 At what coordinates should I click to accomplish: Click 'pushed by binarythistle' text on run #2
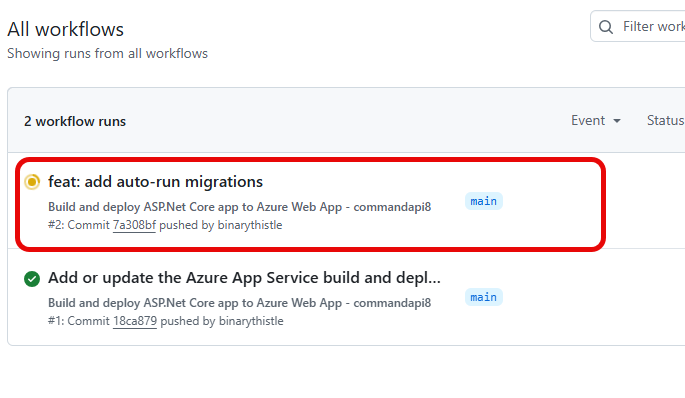(x=221, y=225)
